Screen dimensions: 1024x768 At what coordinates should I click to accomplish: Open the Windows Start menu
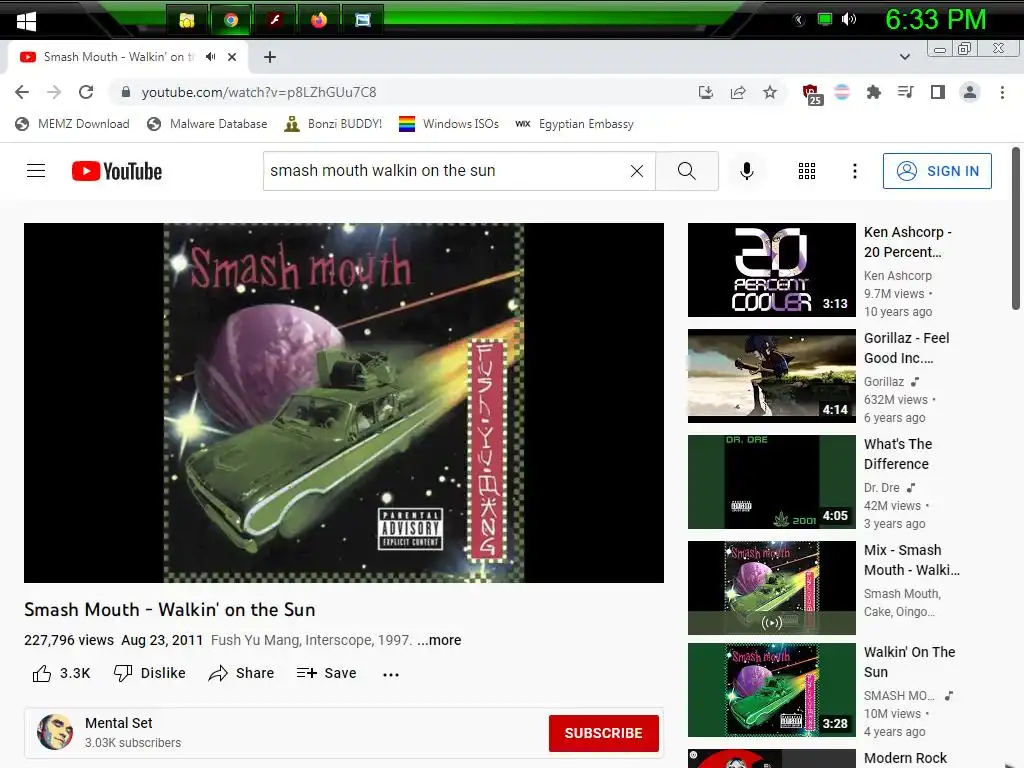point(26,21)
